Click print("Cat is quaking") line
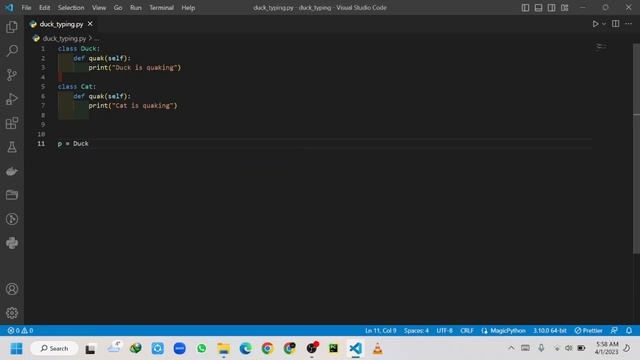The height and width of the screenshot is (360, 640). [x=133, y=106]
